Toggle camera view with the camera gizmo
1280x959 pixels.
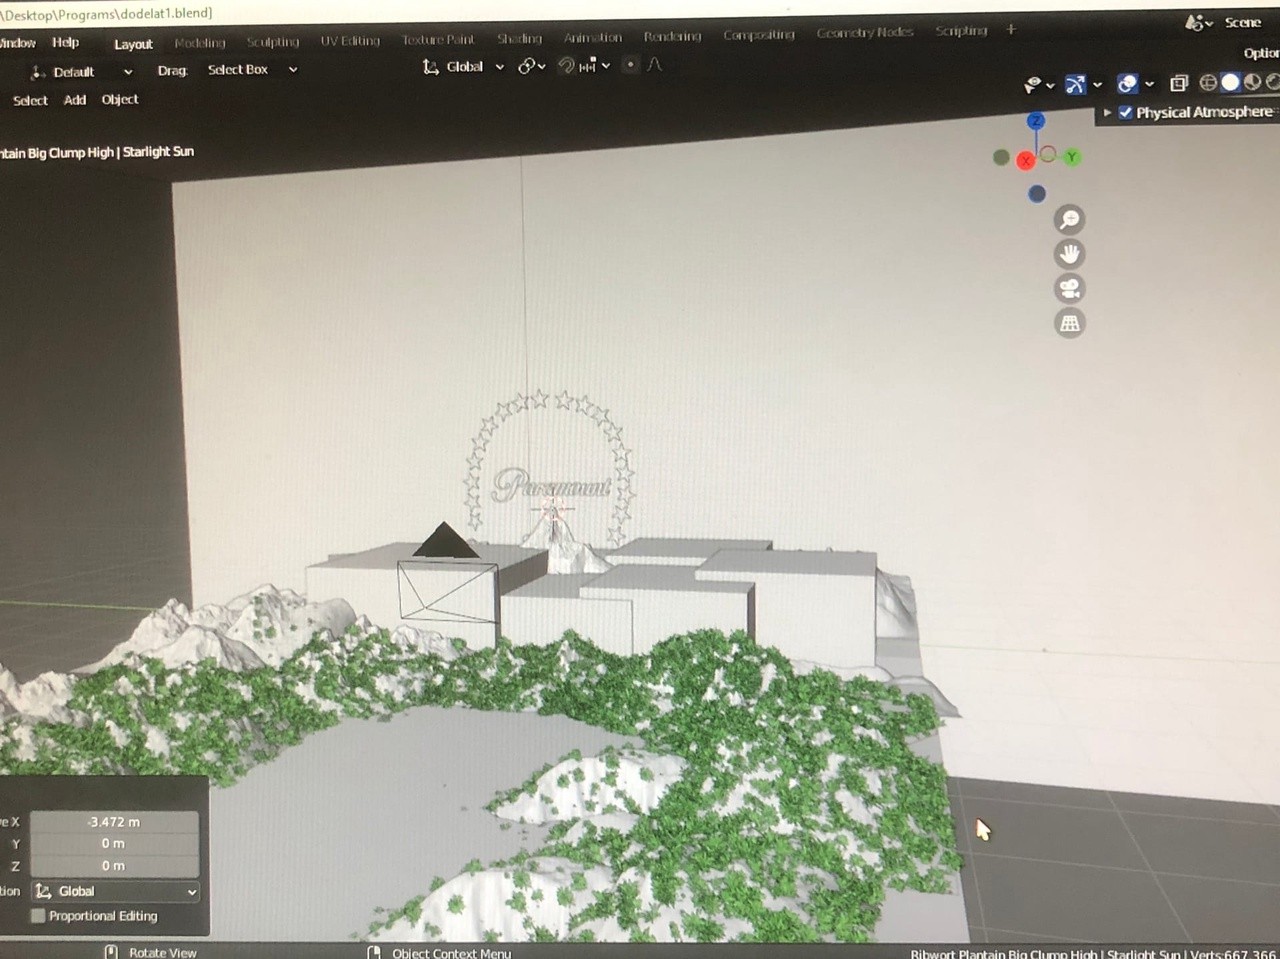coord(1069,289)
